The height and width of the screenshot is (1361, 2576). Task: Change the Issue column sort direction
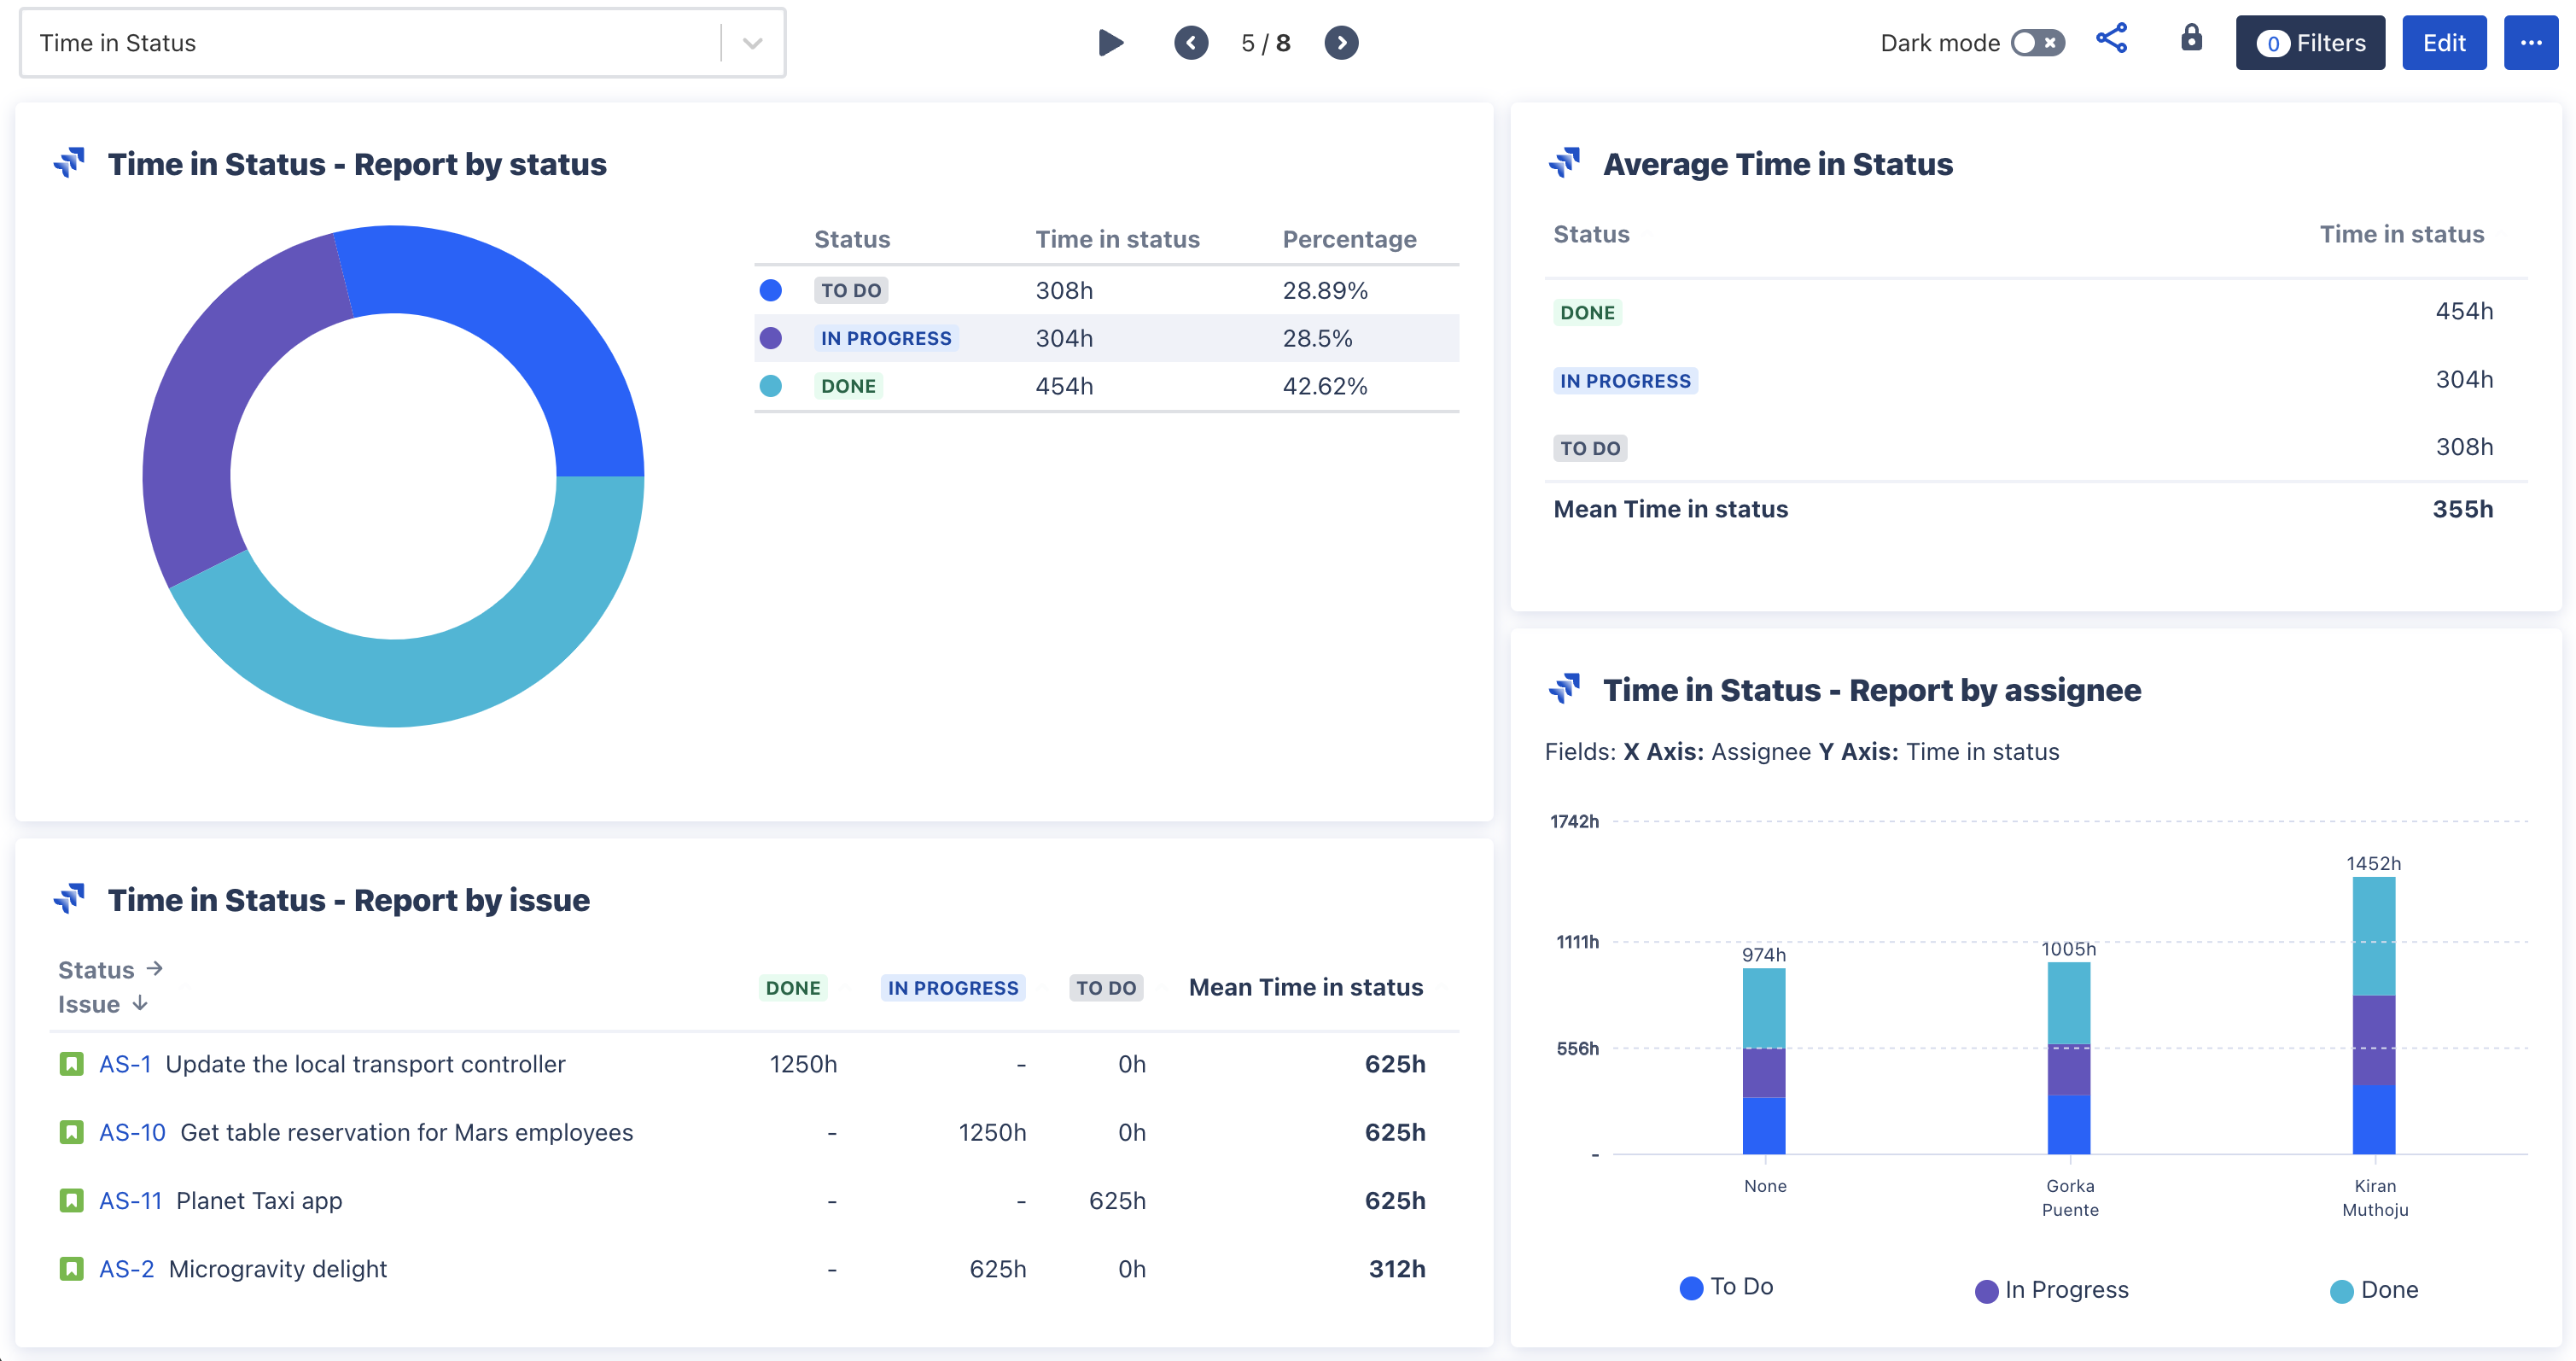[139, 1004]
